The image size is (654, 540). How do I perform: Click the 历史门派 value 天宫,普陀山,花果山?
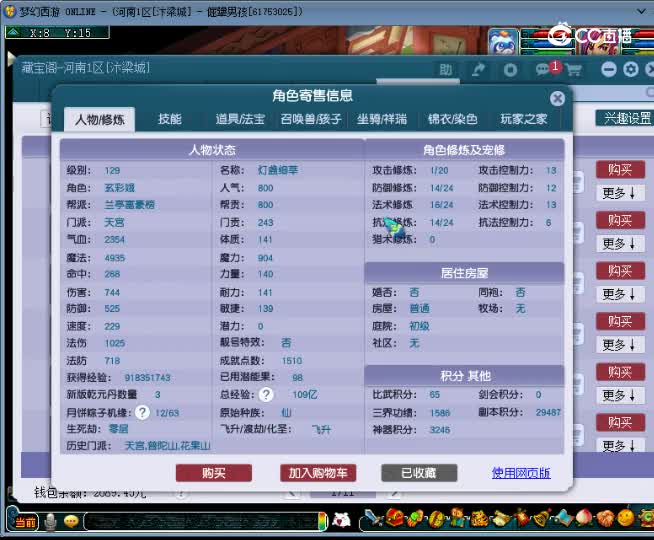[x=167, y=446]
